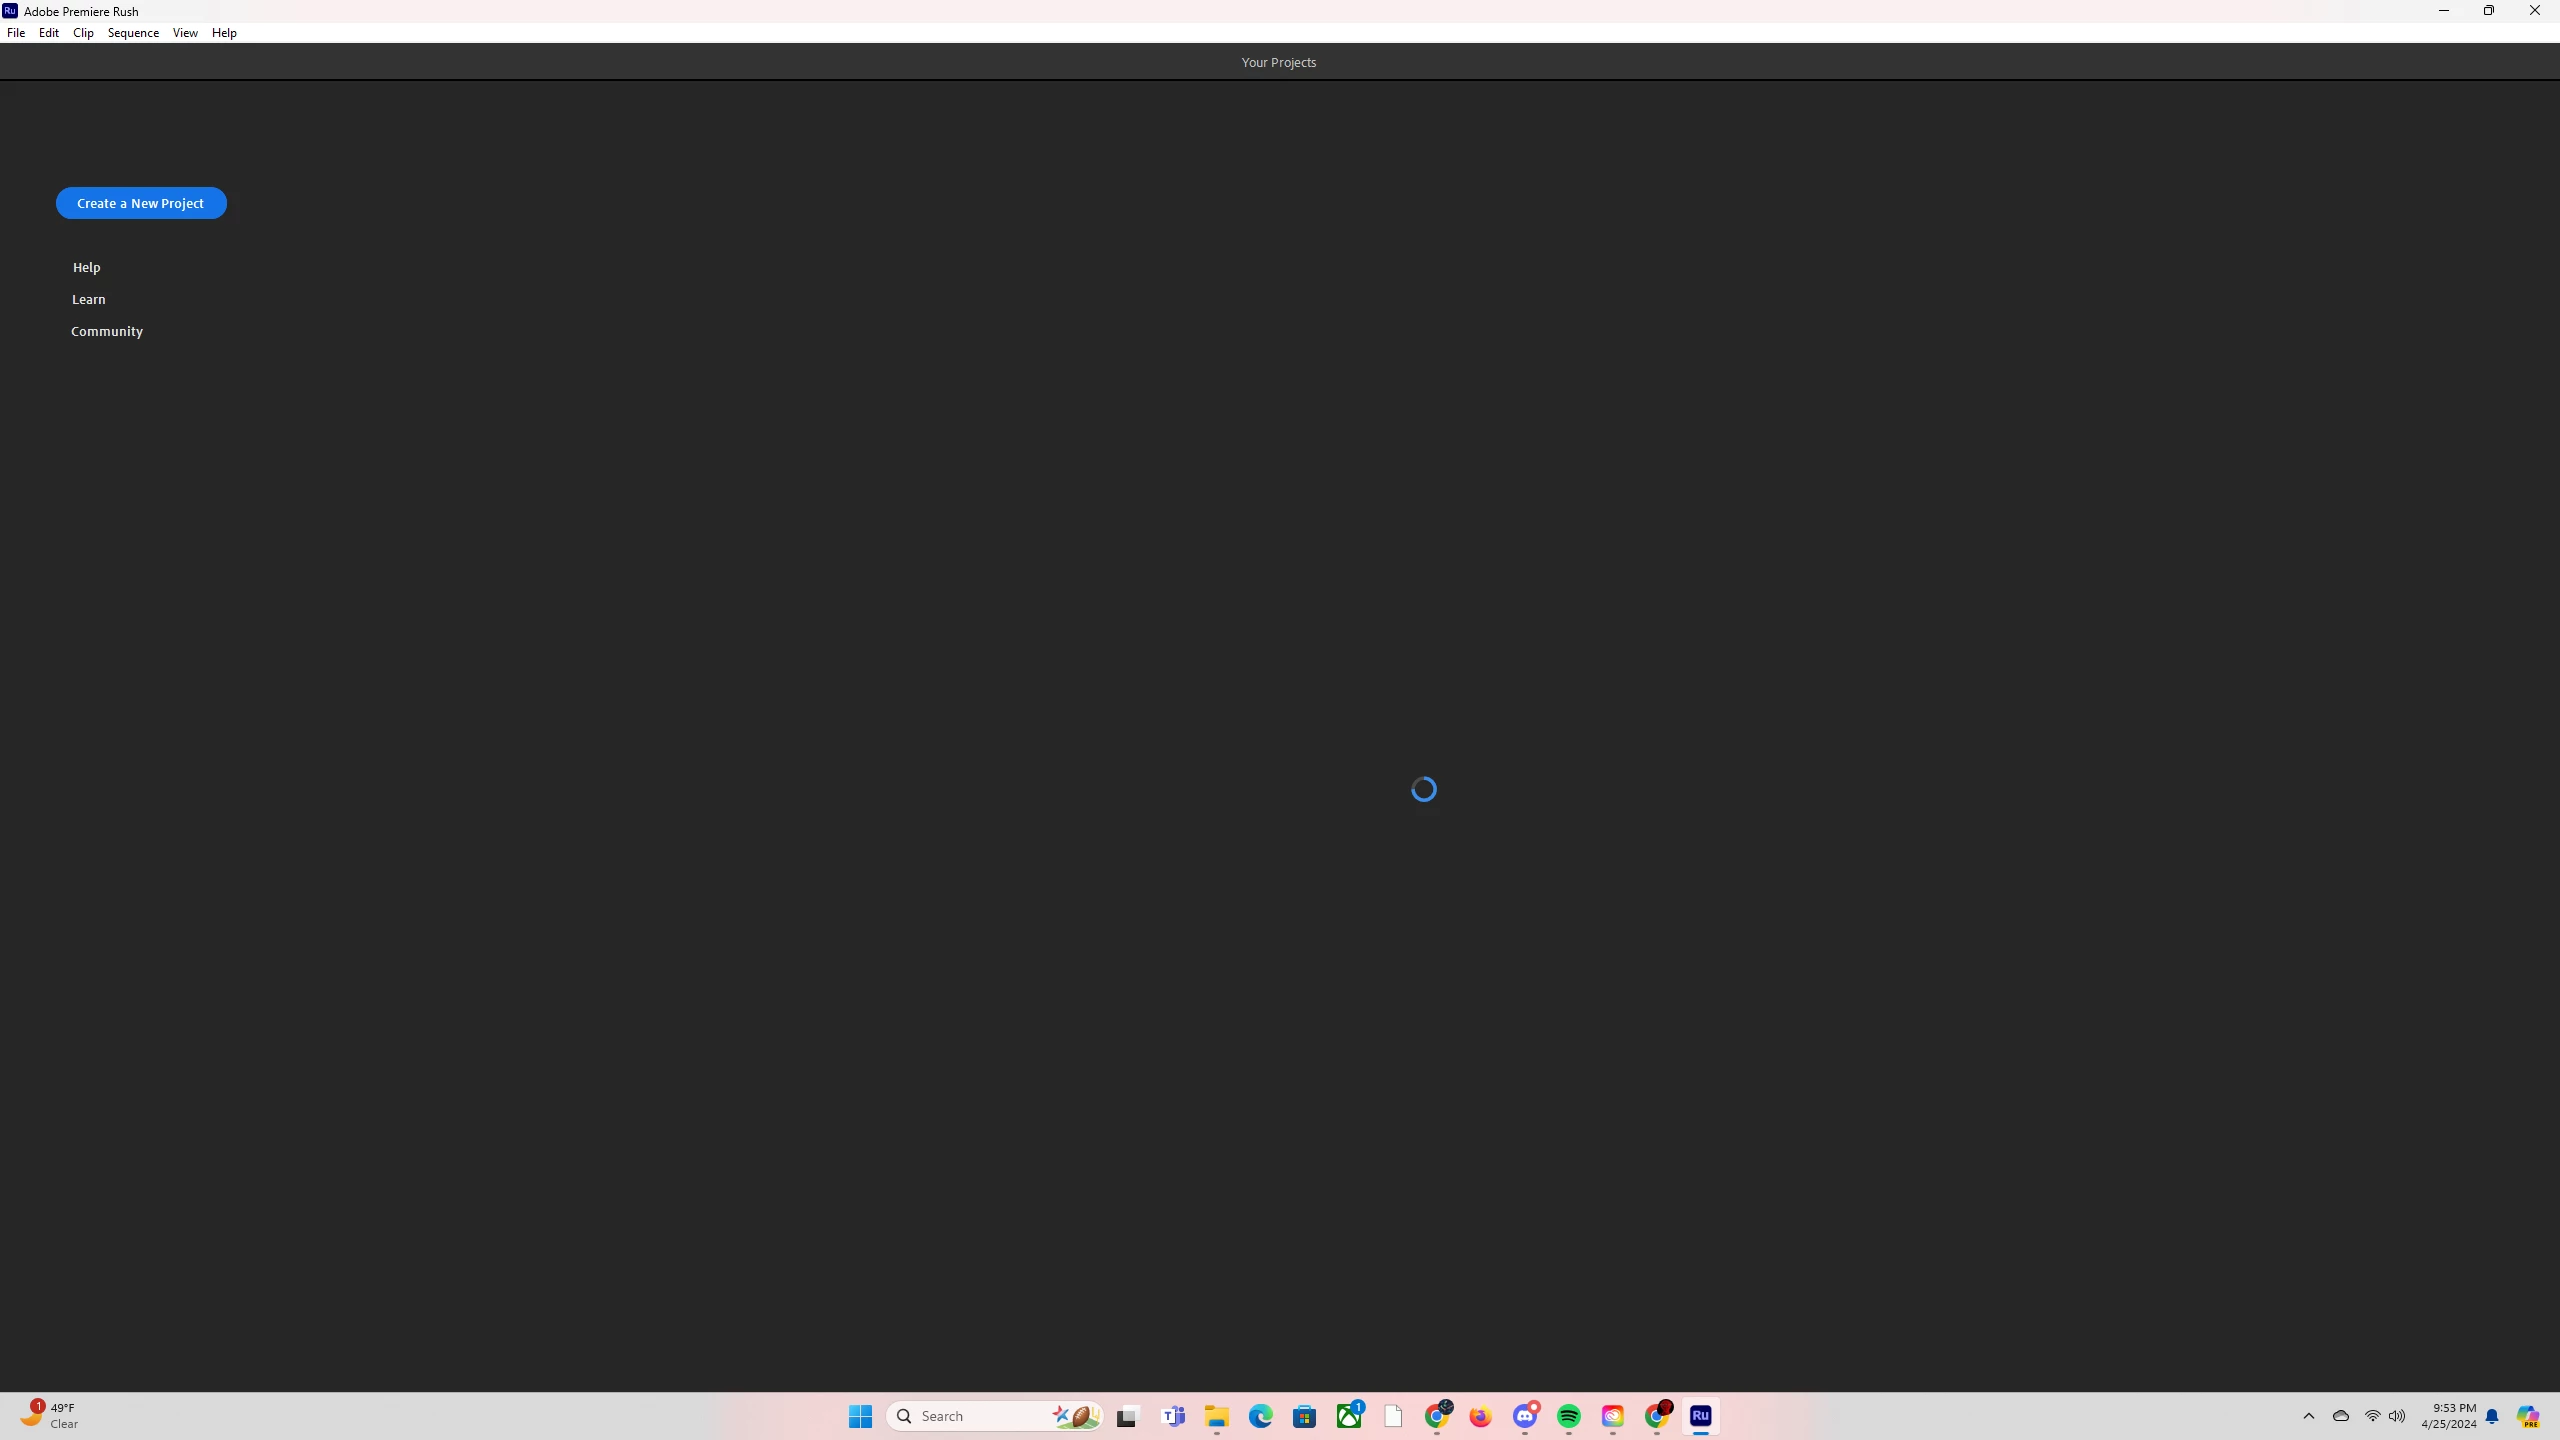Launch Firefox from the taskbar
Image resolution: width=2560 pixels, height=1440 pixels.
click(1480, 1416)
